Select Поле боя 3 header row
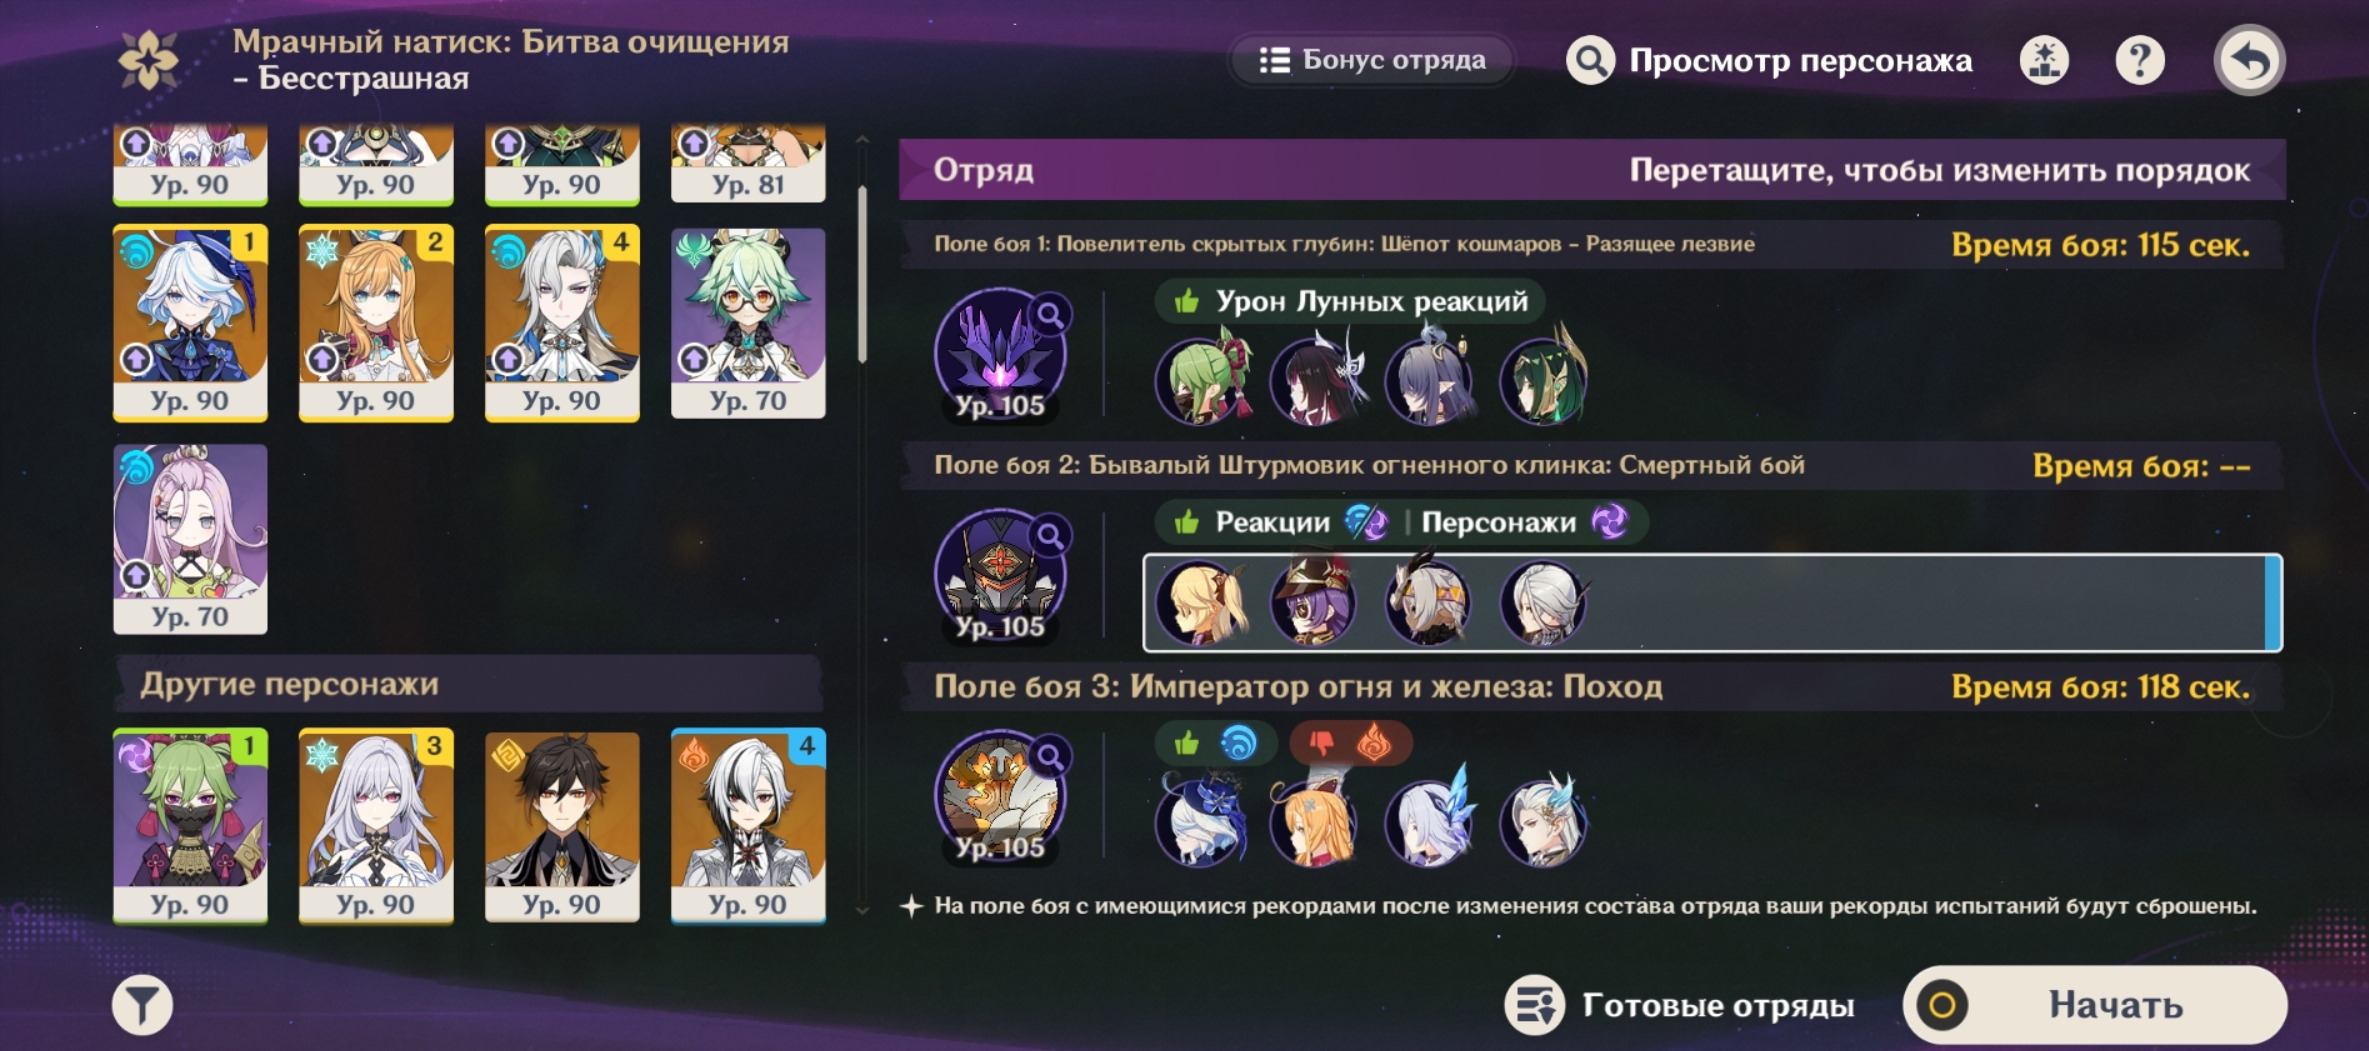 (1592, 687)
